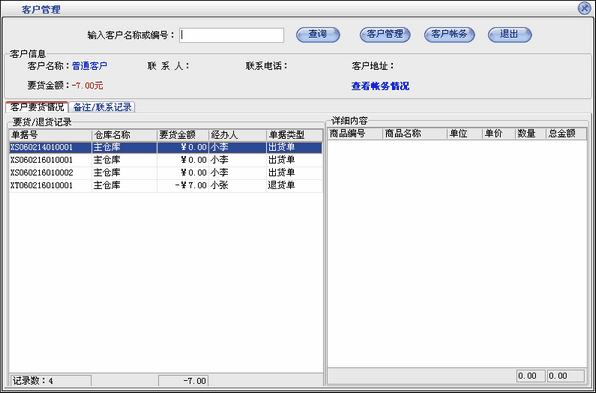The width and height of the screenshot is (596, 393).
Task: Sort by 仓库名称 column header
Action: 124,135
